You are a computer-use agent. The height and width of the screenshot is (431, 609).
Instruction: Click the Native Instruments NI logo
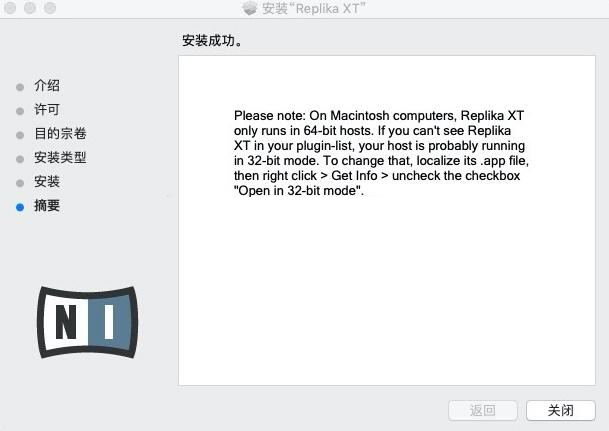pos(87,322)
